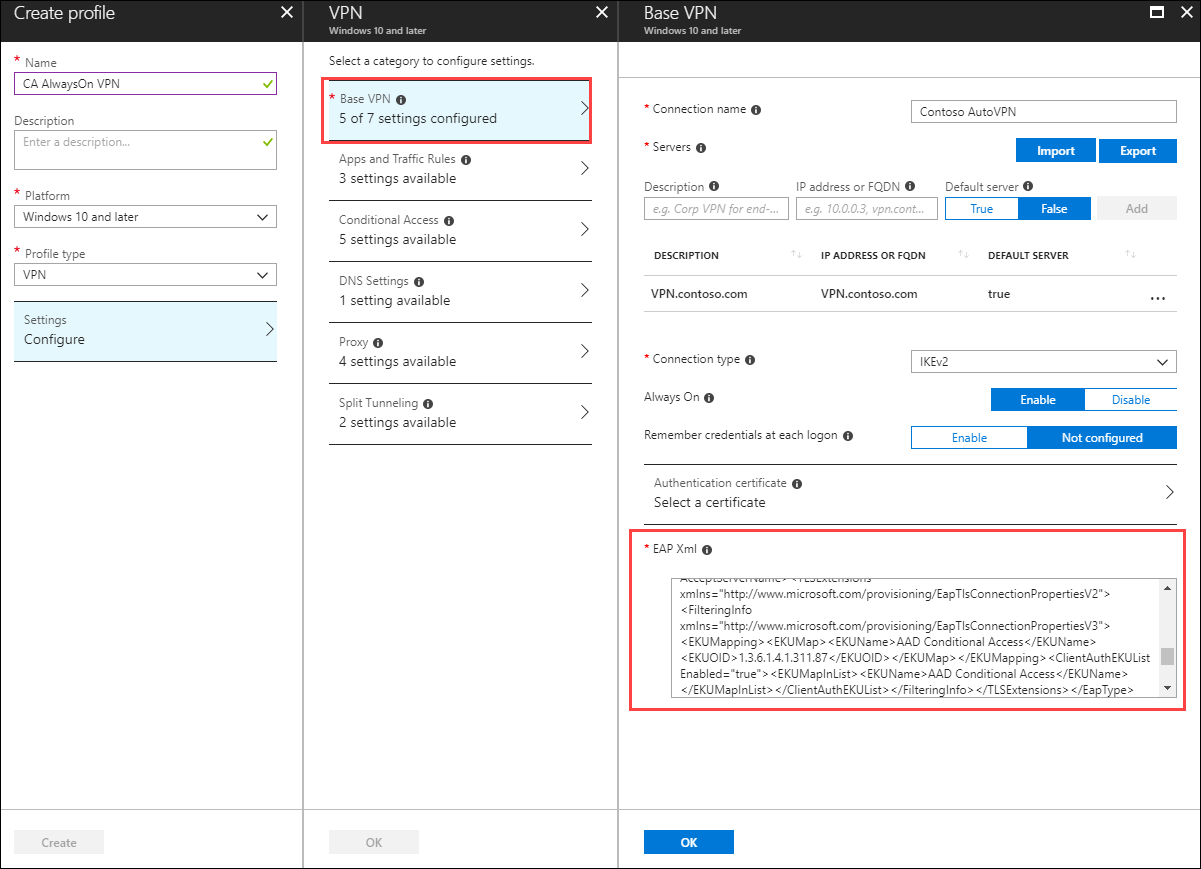Click the info icon beside Base VPN category
The image size is (1201, 869).
[x=401, y=99]
